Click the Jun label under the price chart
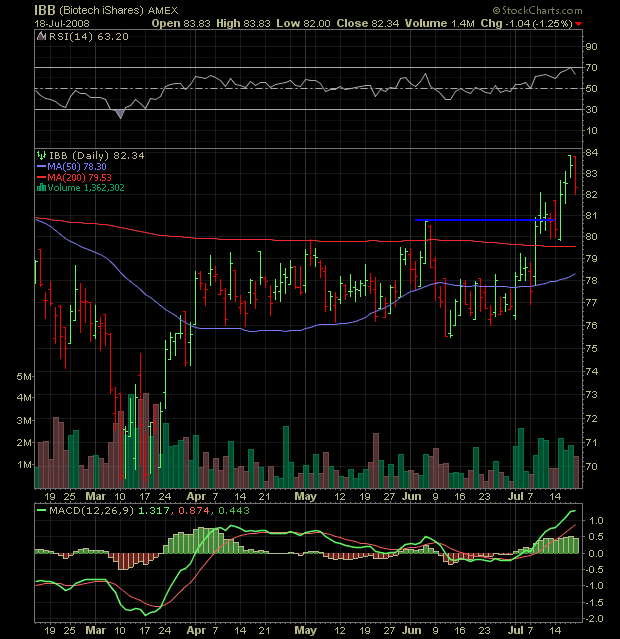 pyautogui.click(x=411, y=496)
